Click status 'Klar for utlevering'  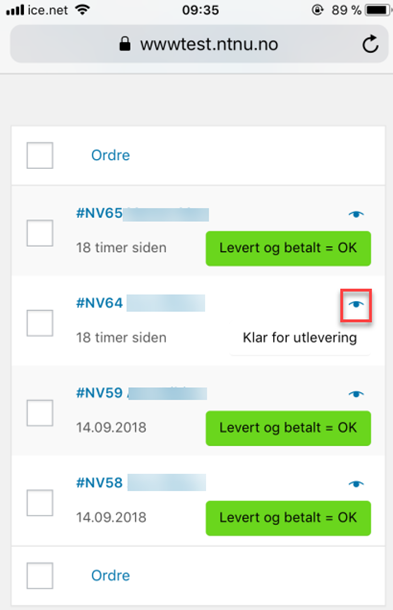pyautogui.click(x=300, y=338)
